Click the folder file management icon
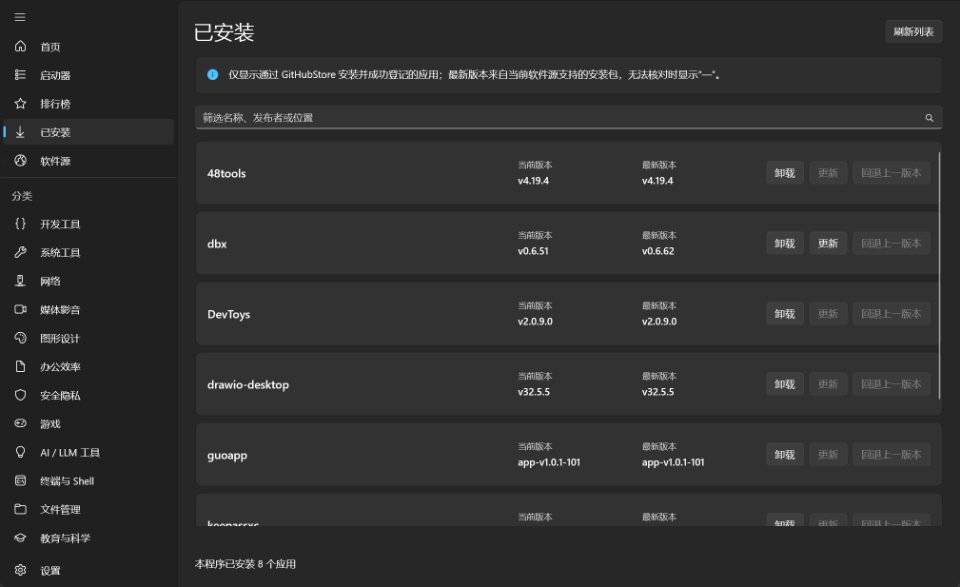This screenshot has width=960, height=587. tap(20, 509)
